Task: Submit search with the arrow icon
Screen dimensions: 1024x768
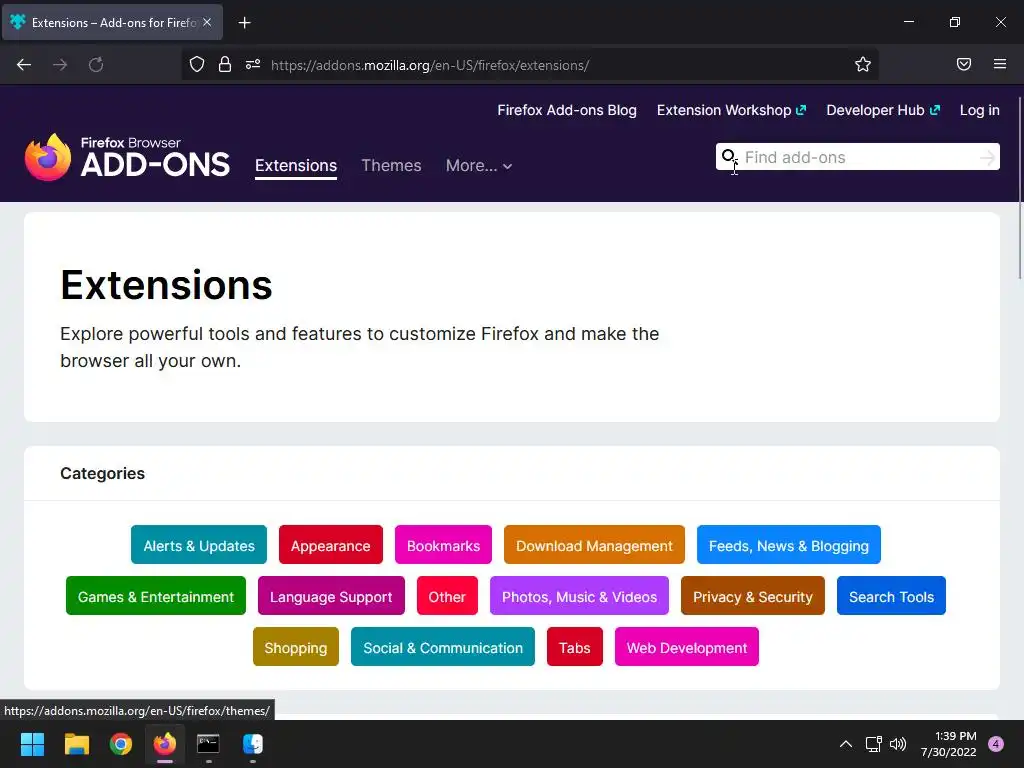Action: coord(987,157)
